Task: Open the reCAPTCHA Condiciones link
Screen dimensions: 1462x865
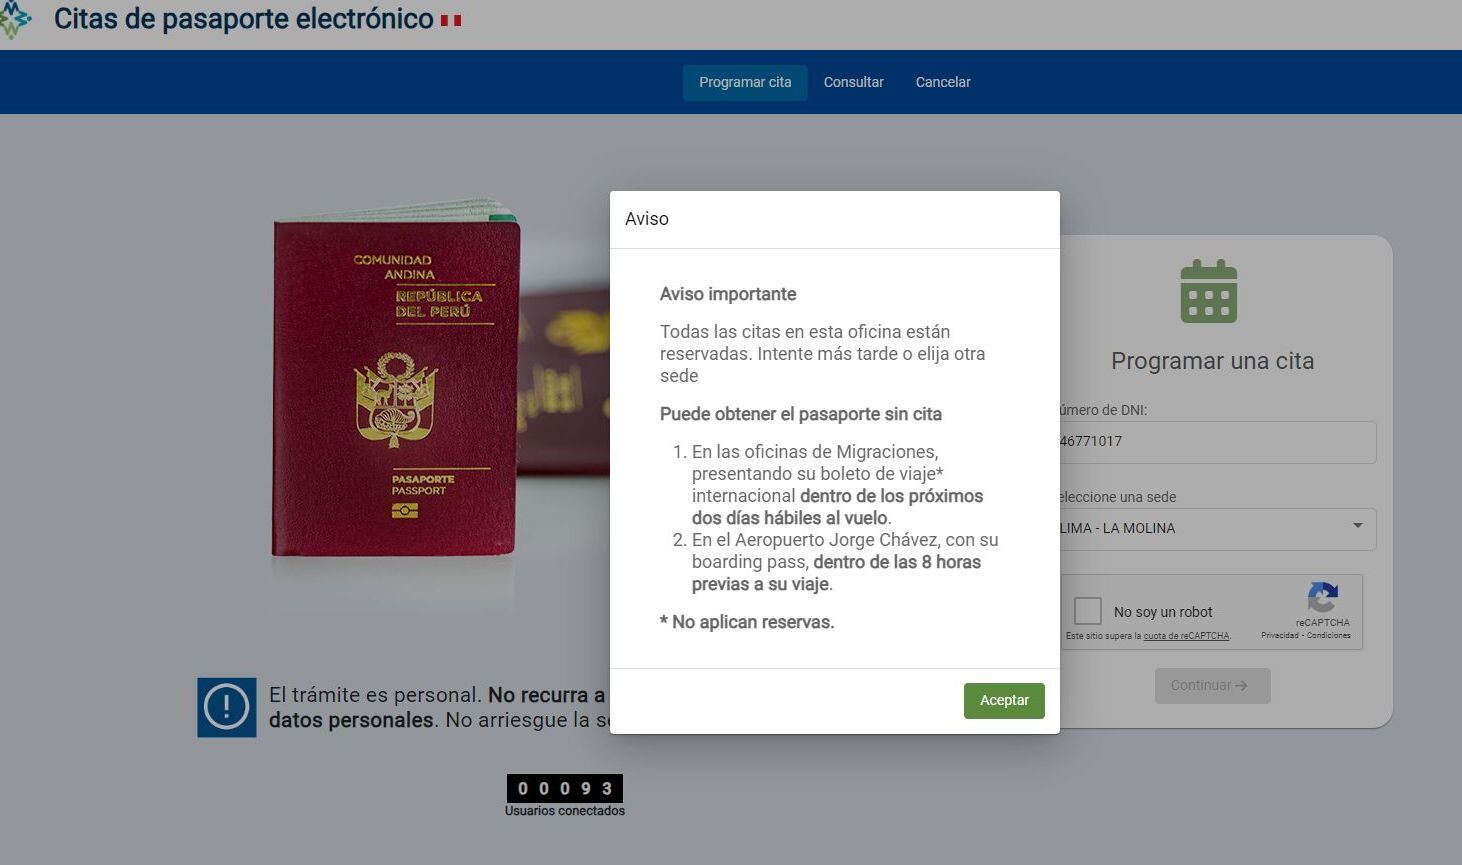Action: coord(1328,635)
